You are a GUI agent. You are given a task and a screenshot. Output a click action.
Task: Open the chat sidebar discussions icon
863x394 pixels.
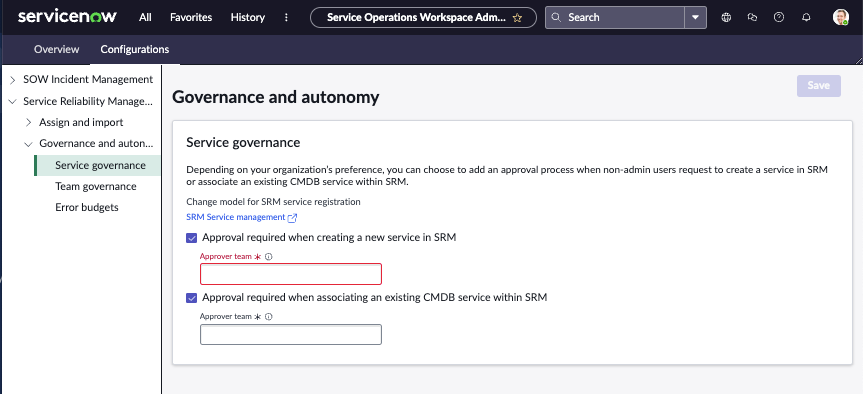[752, 18]
